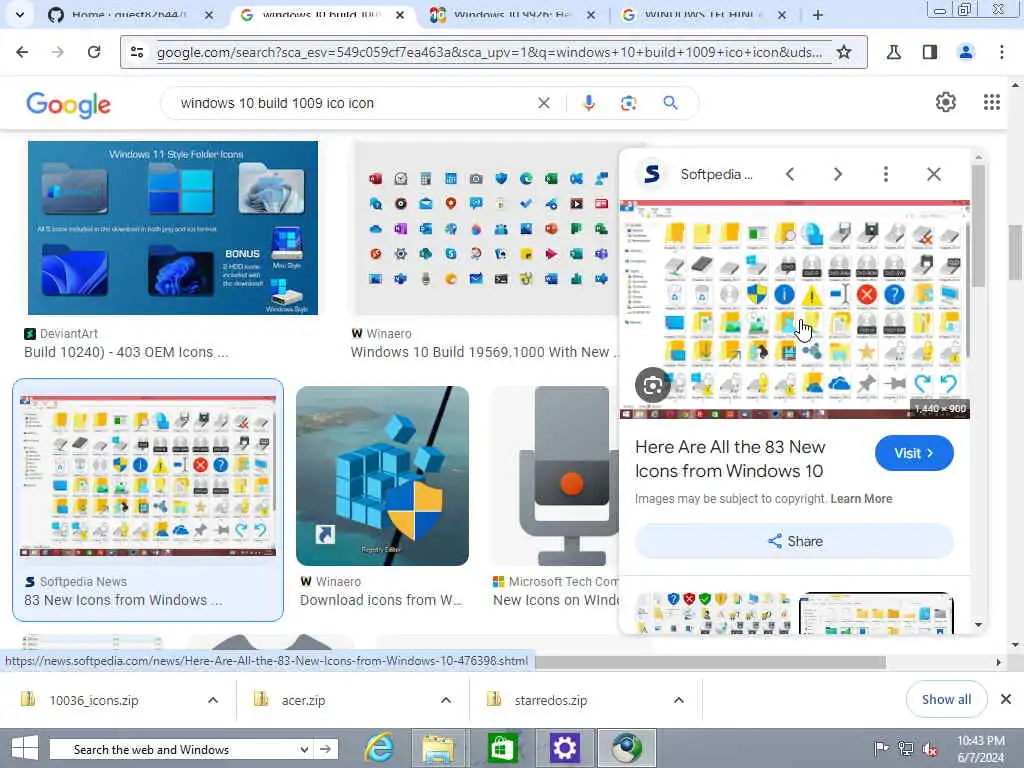Close the downloads bar
The width and height of the screenshot is (1024, 768).
coord(1006,699)
